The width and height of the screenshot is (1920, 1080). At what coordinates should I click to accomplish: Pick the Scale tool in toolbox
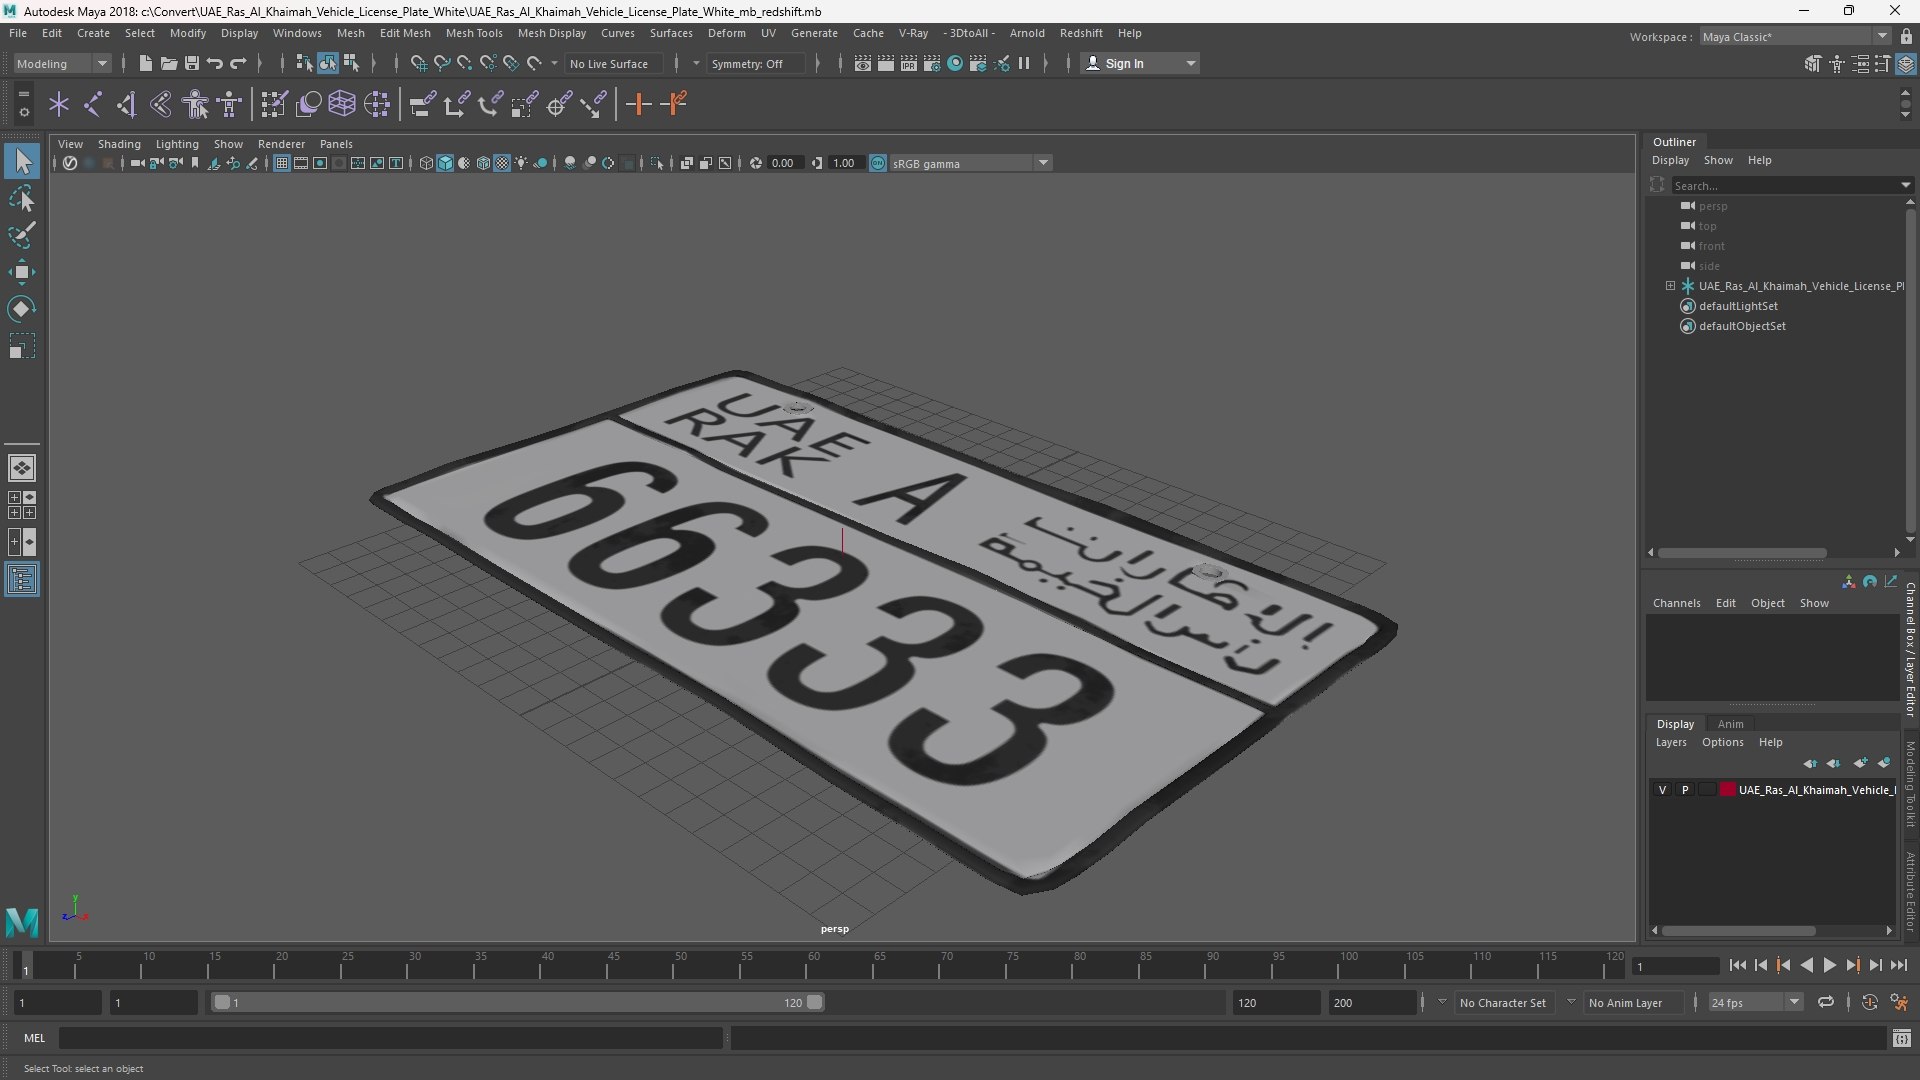pos(22,346)
